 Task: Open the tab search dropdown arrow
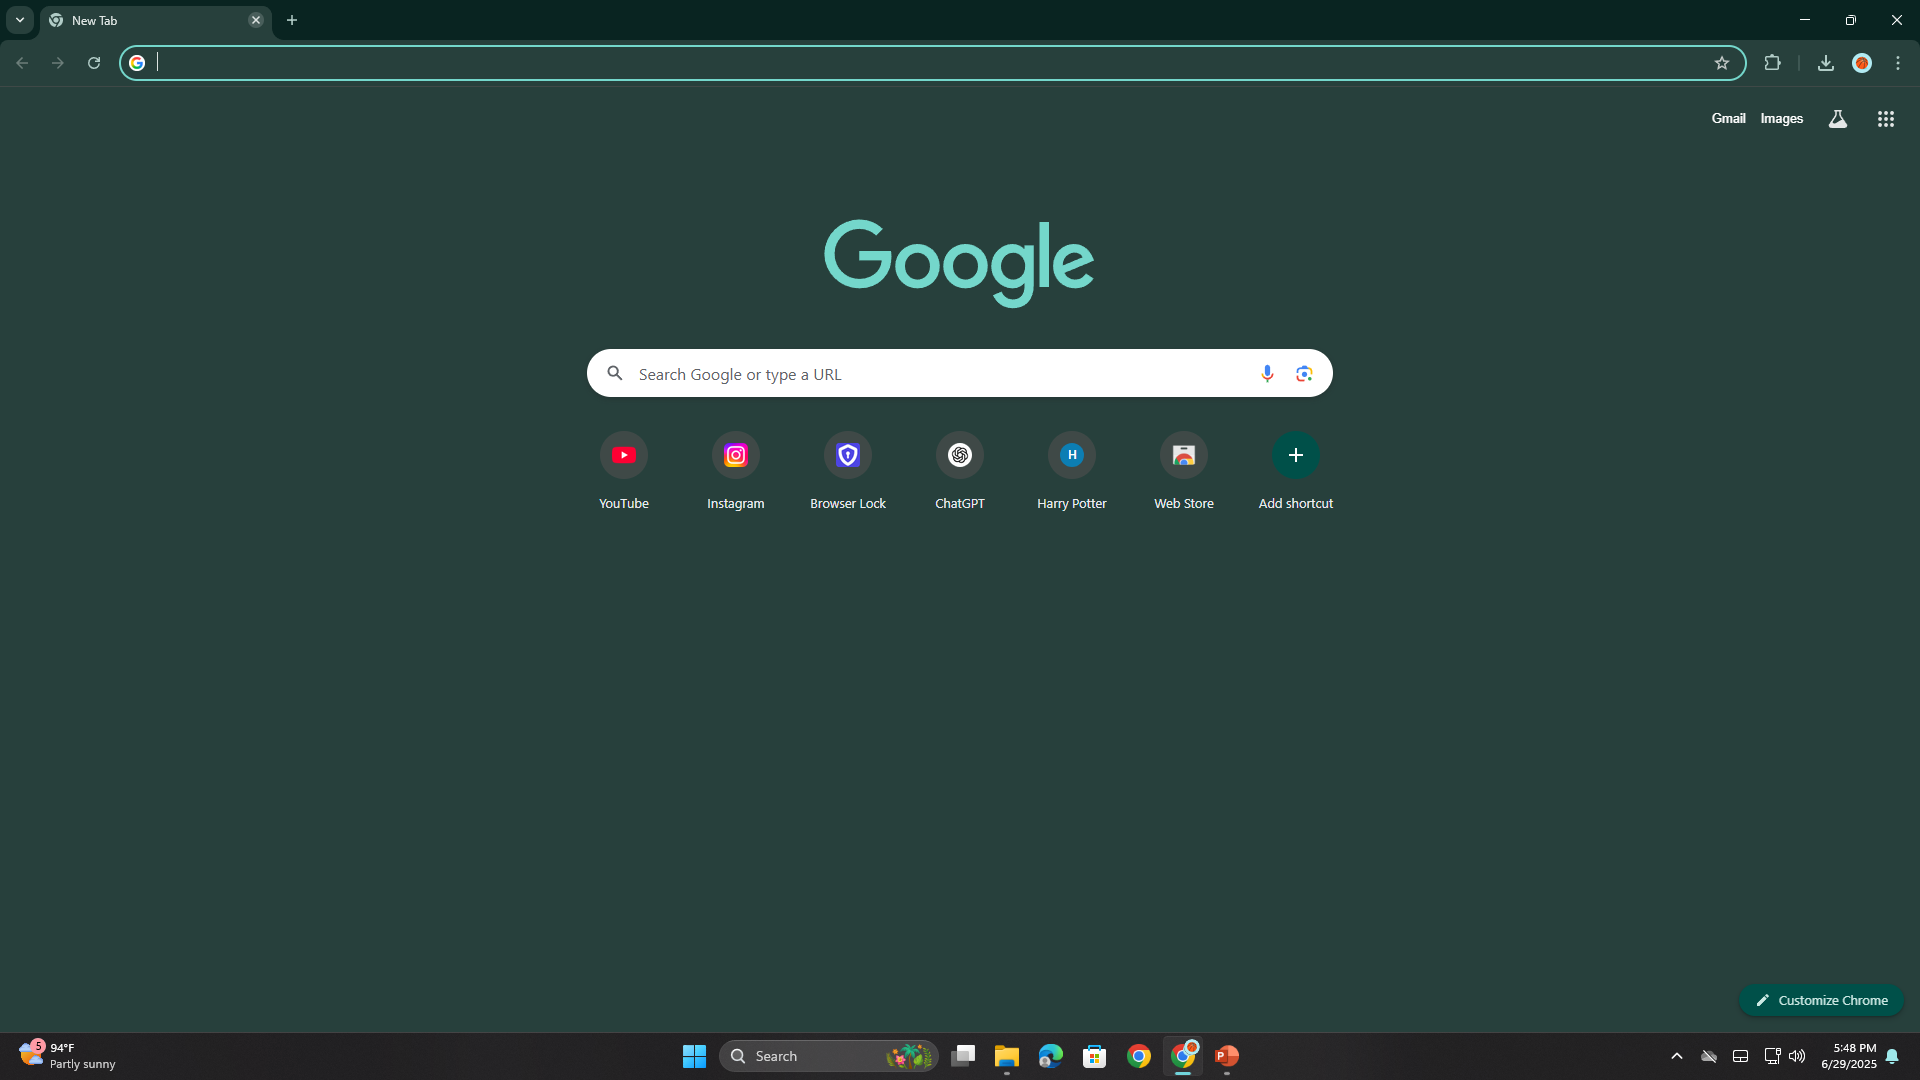tap(20, 20)
